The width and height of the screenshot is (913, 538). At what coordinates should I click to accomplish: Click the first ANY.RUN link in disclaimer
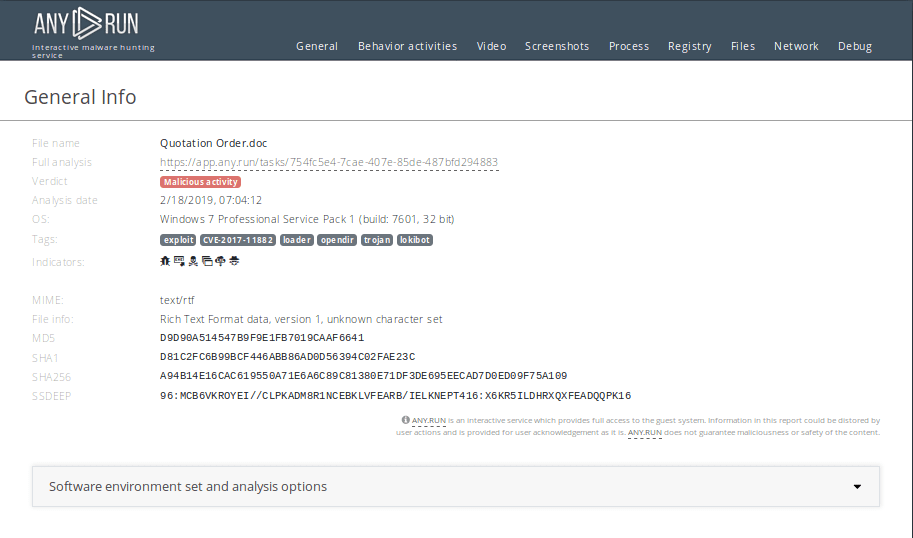429,421
